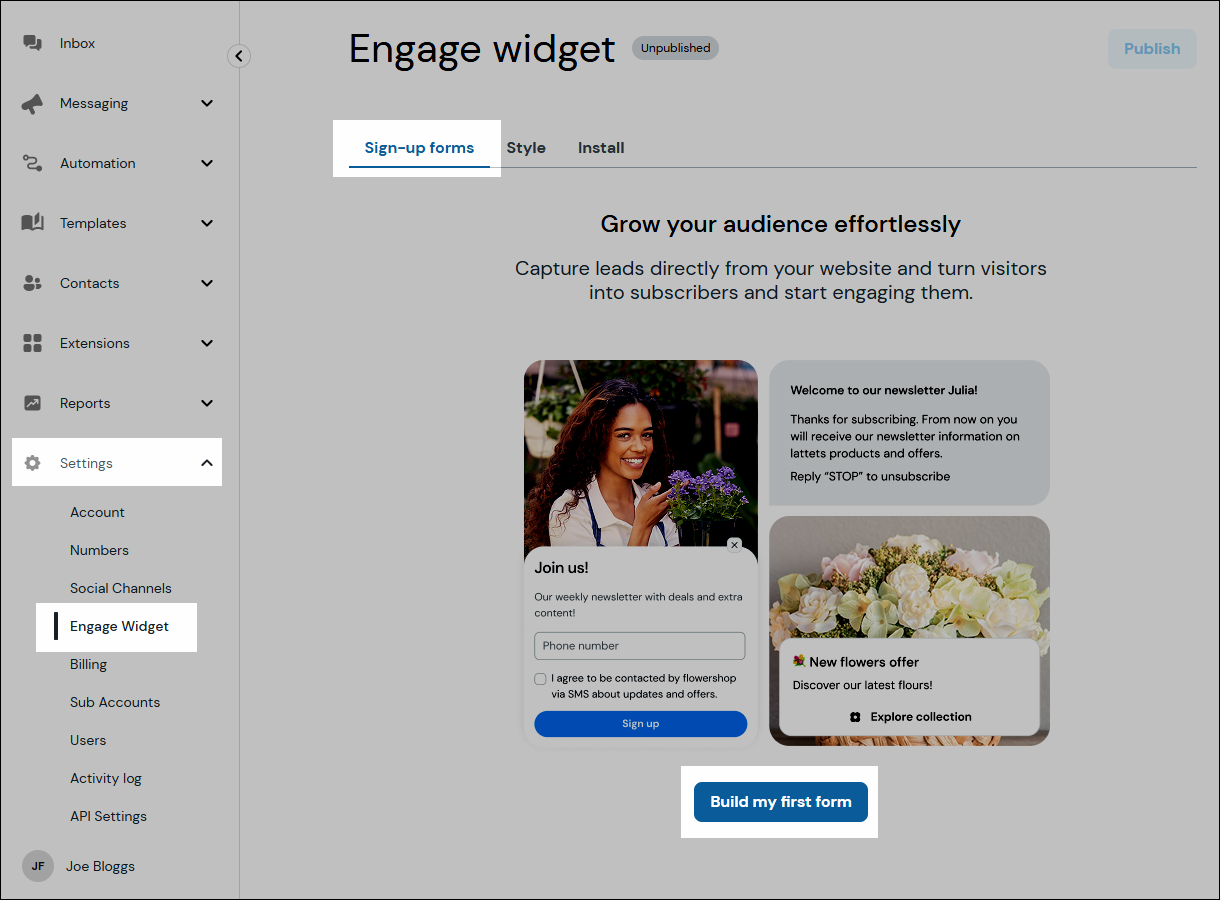Image resolution: width=1220 pixels, height=900 pixels.
Task: Open the Install tab
Action: [x=600, y=147]
